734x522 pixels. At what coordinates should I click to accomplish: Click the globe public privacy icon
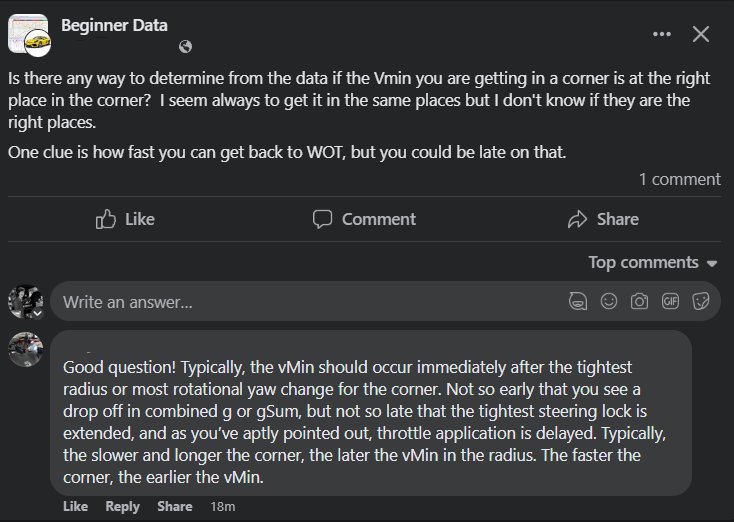click(x=185, y=46)
